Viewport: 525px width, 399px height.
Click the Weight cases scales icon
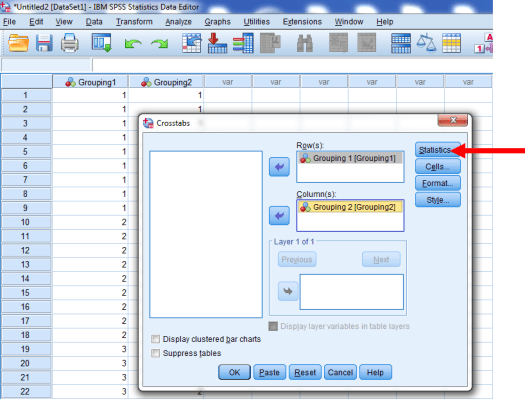click(x=426, y=43)
